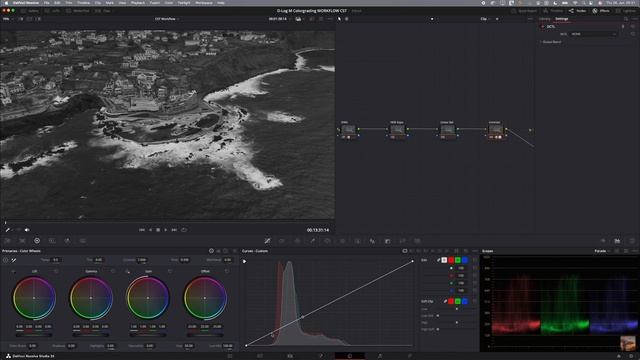Toggle the Soft Clip red channel

(x=451, y=301)
